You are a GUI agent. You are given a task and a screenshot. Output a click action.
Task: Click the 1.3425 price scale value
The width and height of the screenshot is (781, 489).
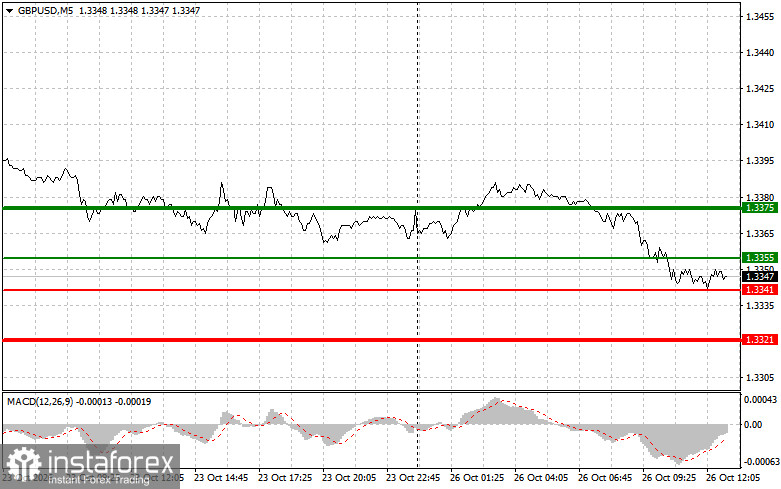(760, 89)
